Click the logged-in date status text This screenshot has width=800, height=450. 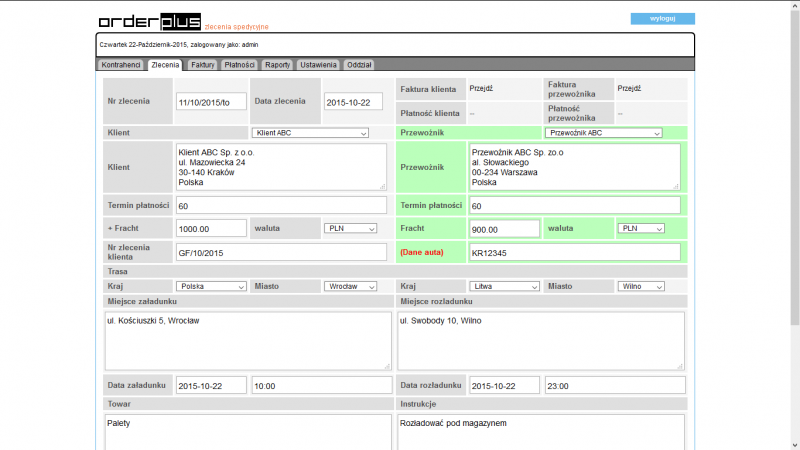[179, 45]
